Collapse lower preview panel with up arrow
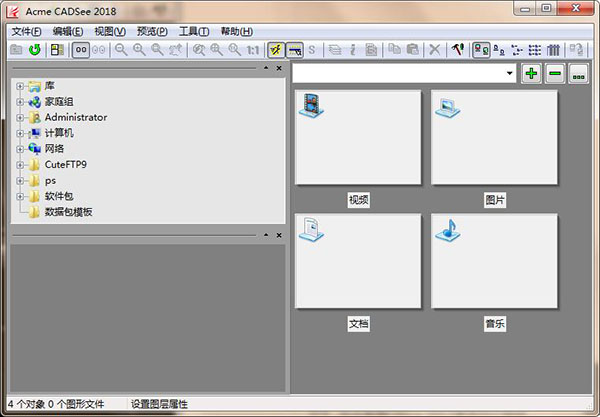600x417 pixels. click(x=266, y=235)
